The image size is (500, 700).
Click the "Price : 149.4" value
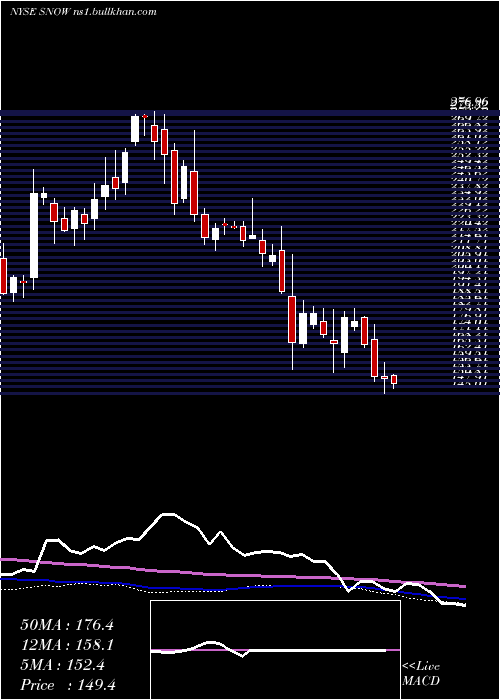click(68, 685)
